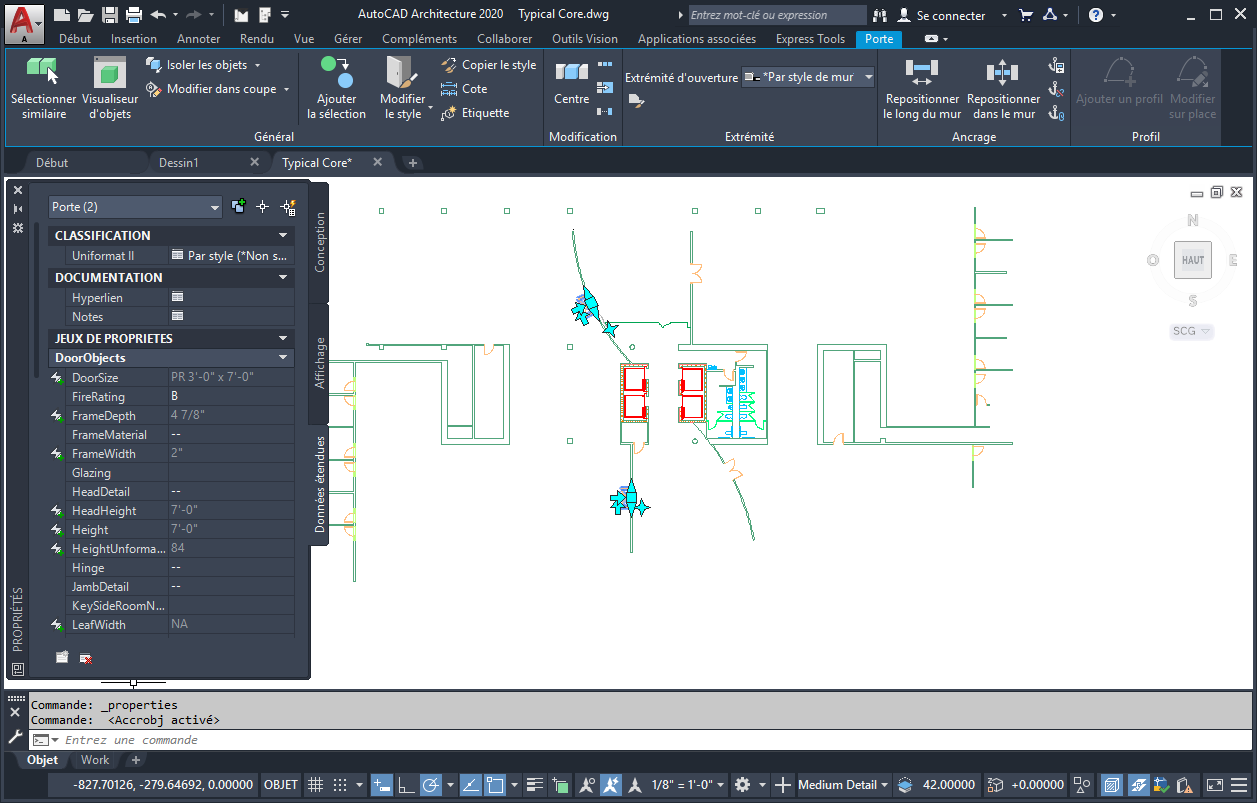
Task: Click the customization hamburger icon in status bar
Action: (x=1241, y=785)
